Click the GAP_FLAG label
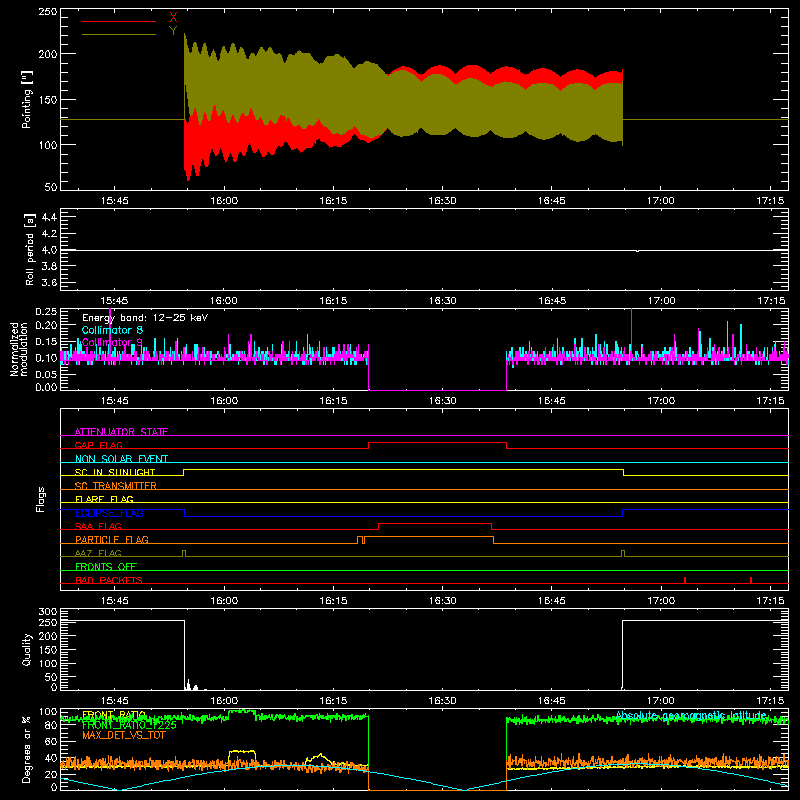 pos(98,445)
